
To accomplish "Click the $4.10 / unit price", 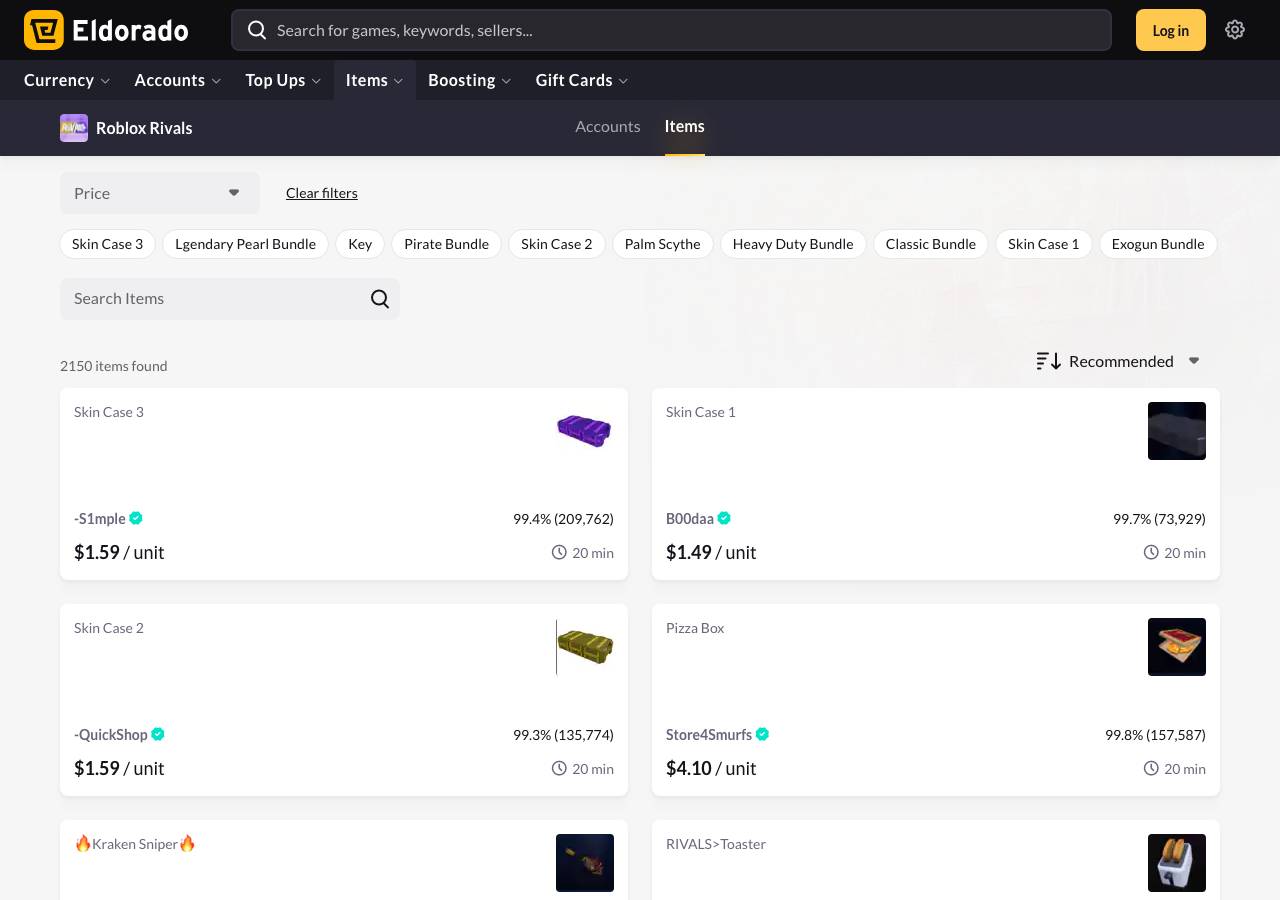I will [x=711, y=768].
